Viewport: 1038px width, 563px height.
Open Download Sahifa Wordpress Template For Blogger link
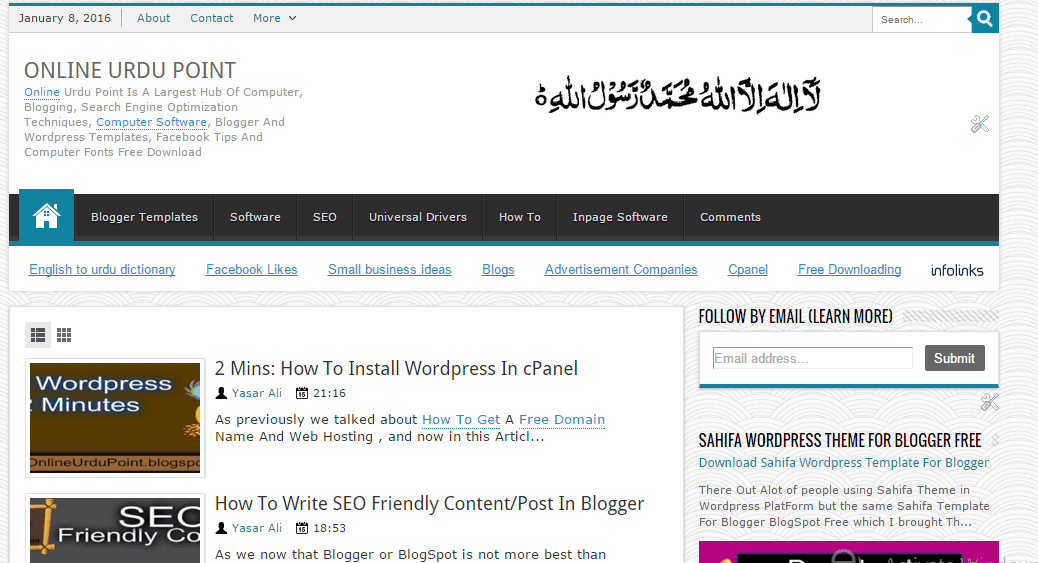[844, 463]
